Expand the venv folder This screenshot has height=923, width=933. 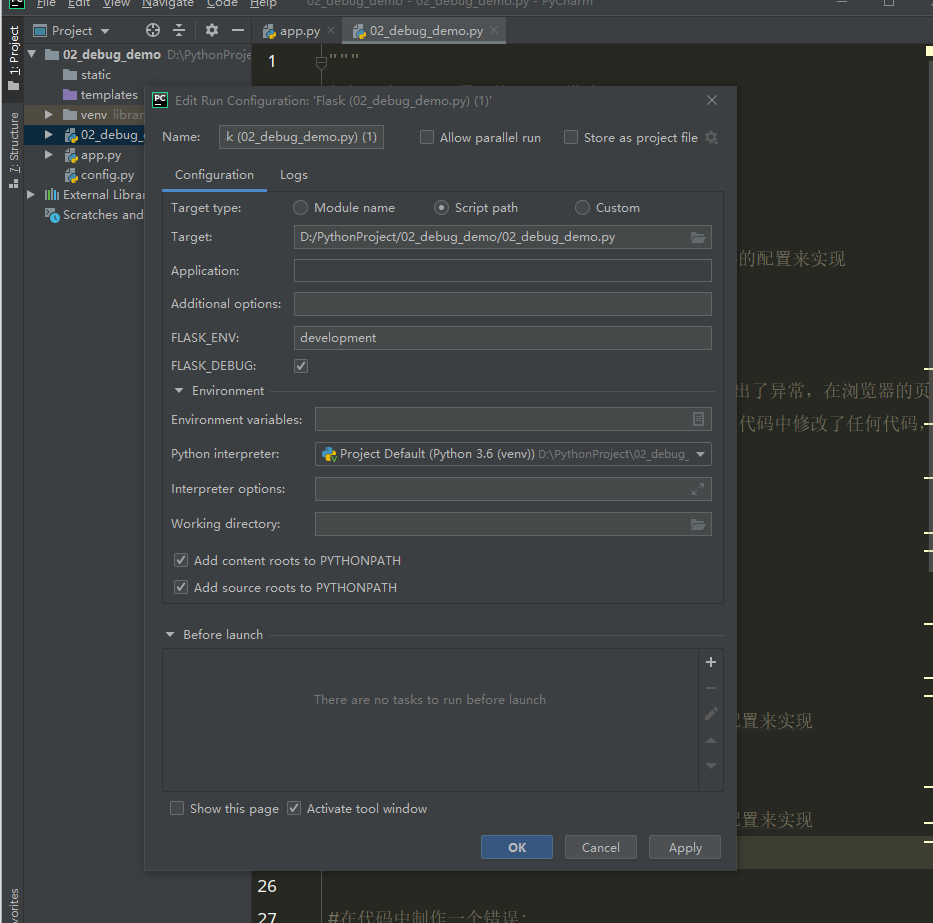49,115
